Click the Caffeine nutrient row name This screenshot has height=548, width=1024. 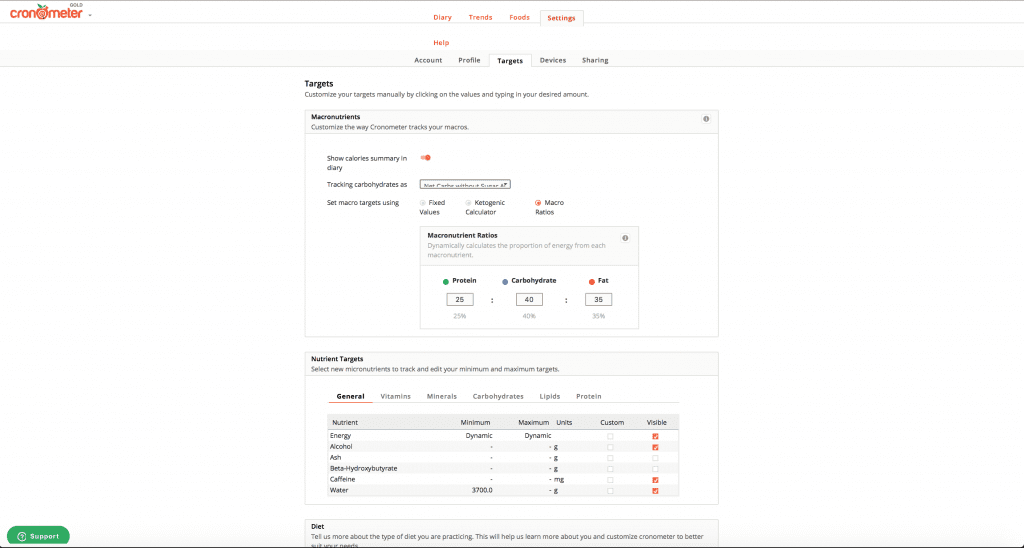(342, 479)
